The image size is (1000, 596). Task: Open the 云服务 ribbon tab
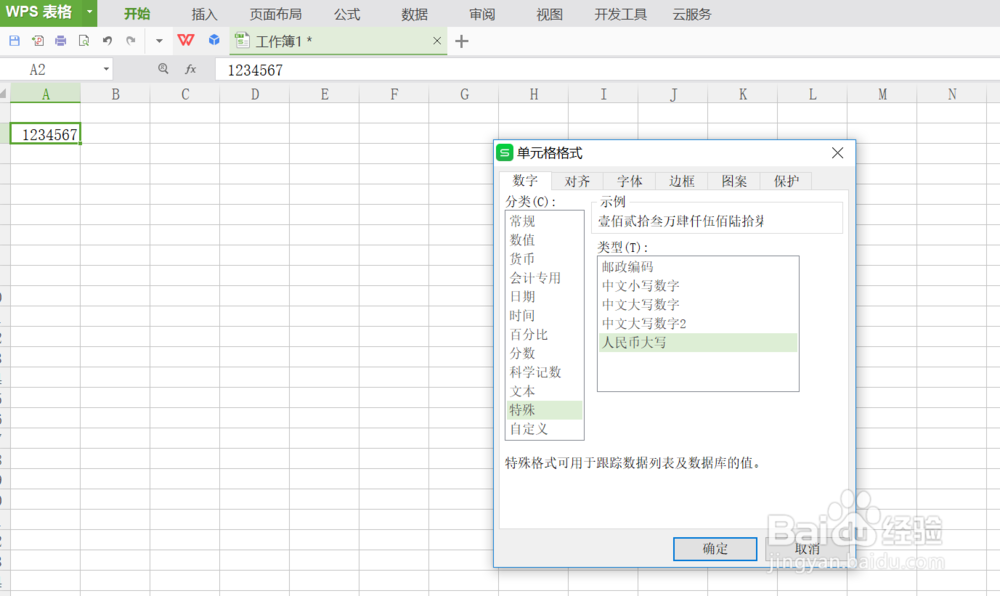tap(692, 14)
